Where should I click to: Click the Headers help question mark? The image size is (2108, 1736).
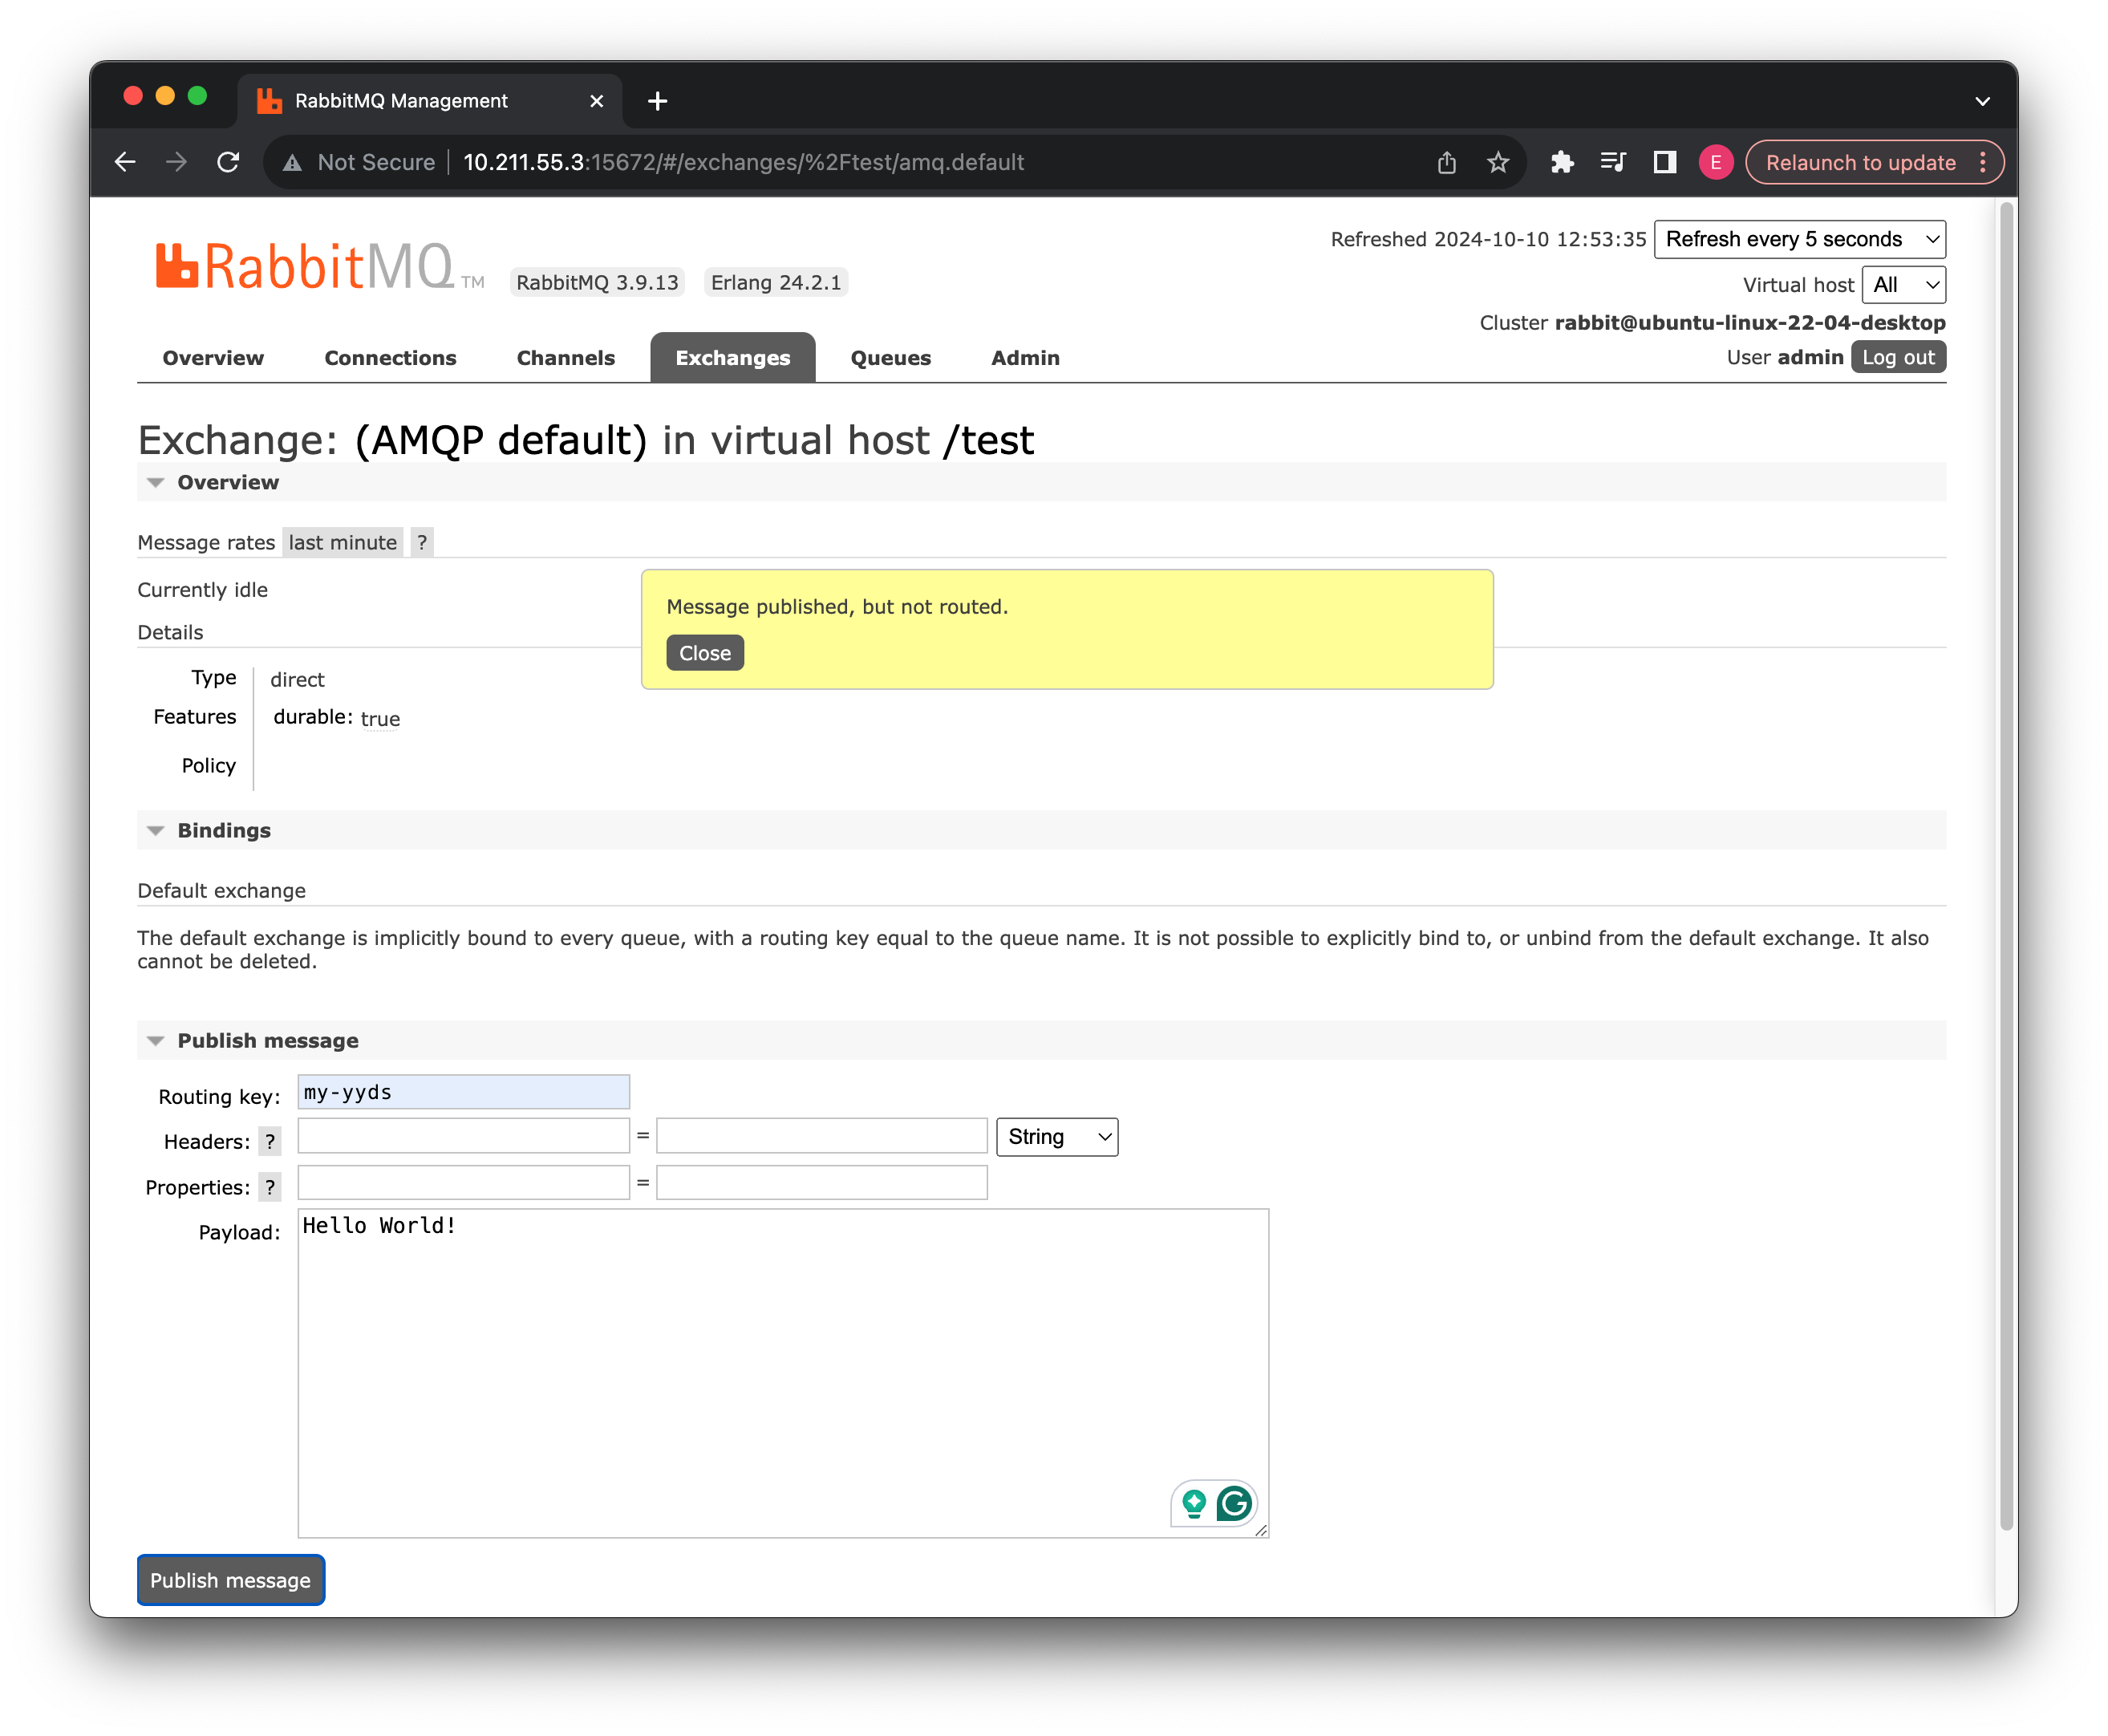(x=269, y=1141)
